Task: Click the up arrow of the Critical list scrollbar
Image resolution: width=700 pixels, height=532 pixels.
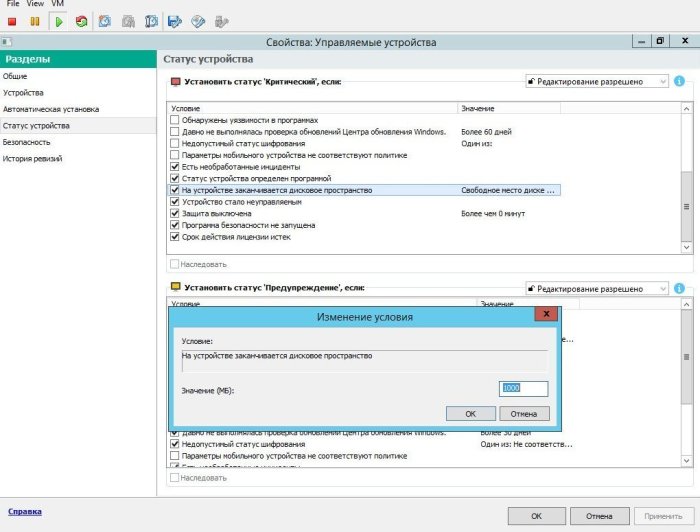Action: [687, 108]
